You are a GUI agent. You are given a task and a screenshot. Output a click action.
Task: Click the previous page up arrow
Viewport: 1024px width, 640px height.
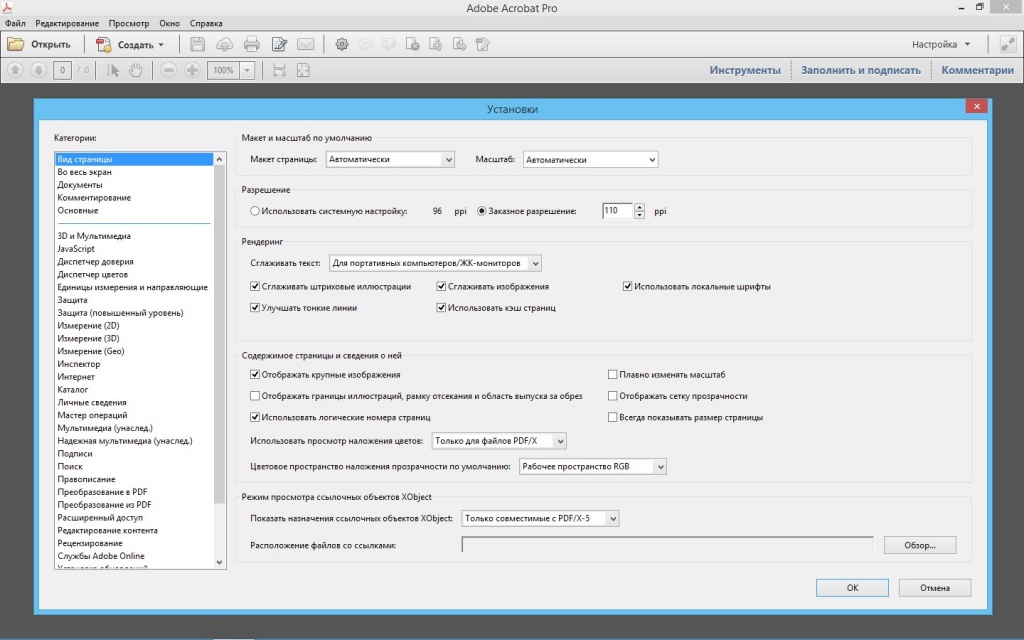[16, 70]
